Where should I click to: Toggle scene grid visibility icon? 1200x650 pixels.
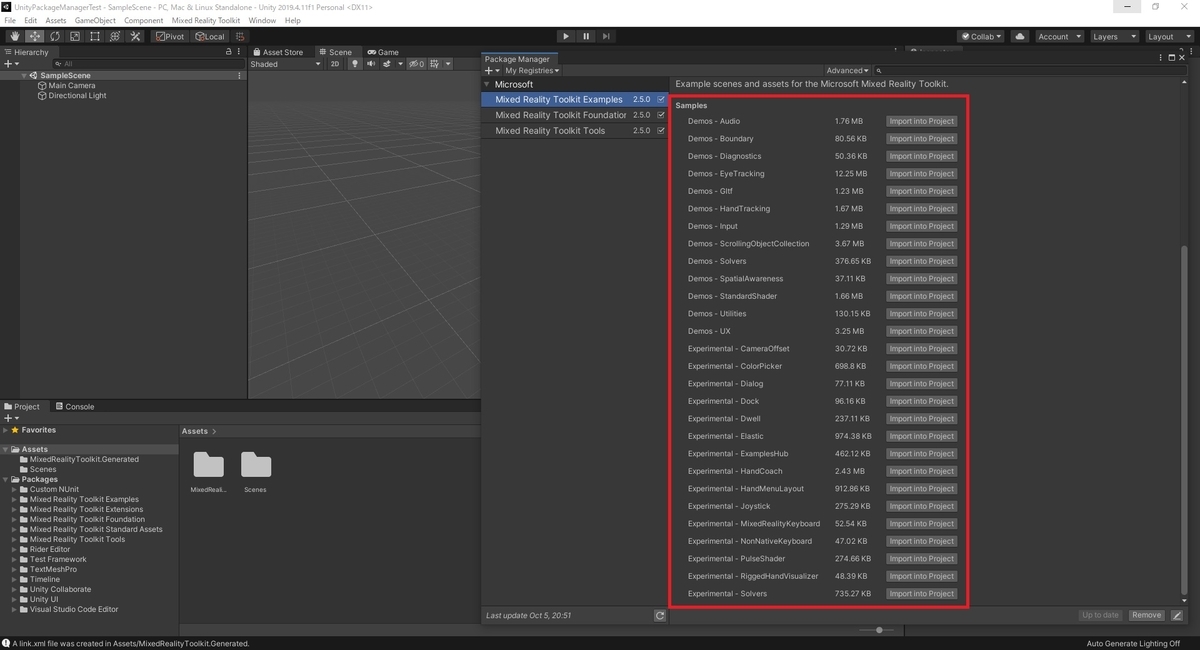(x=436, y=64)
